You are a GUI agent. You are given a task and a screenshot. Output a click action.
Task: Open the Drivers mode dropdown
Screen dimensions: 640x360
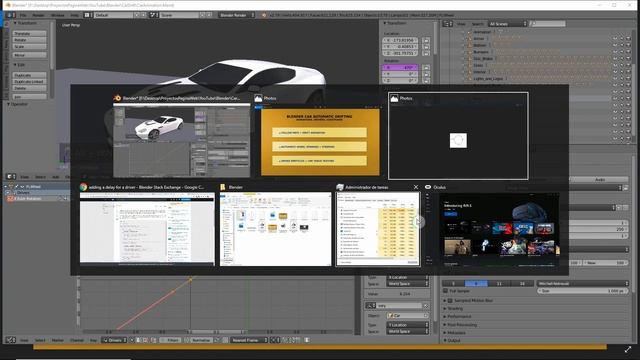[x=114, y=340]
